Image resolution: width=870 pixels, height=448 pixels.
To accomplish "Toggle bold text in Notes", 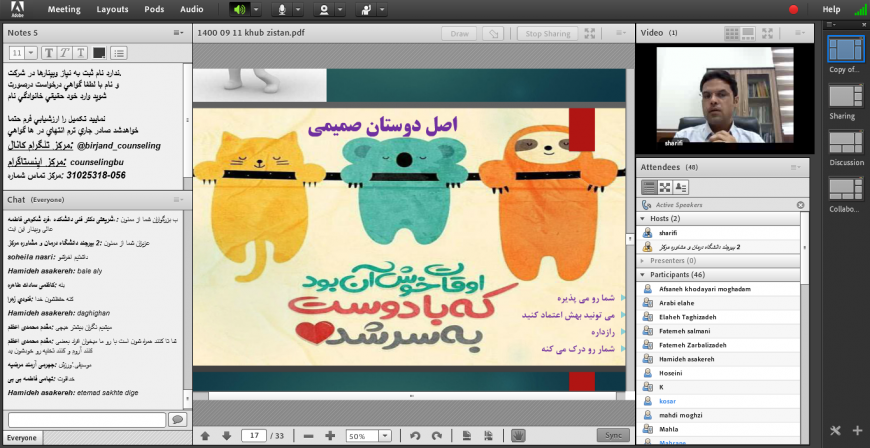I will coord(49,53).
